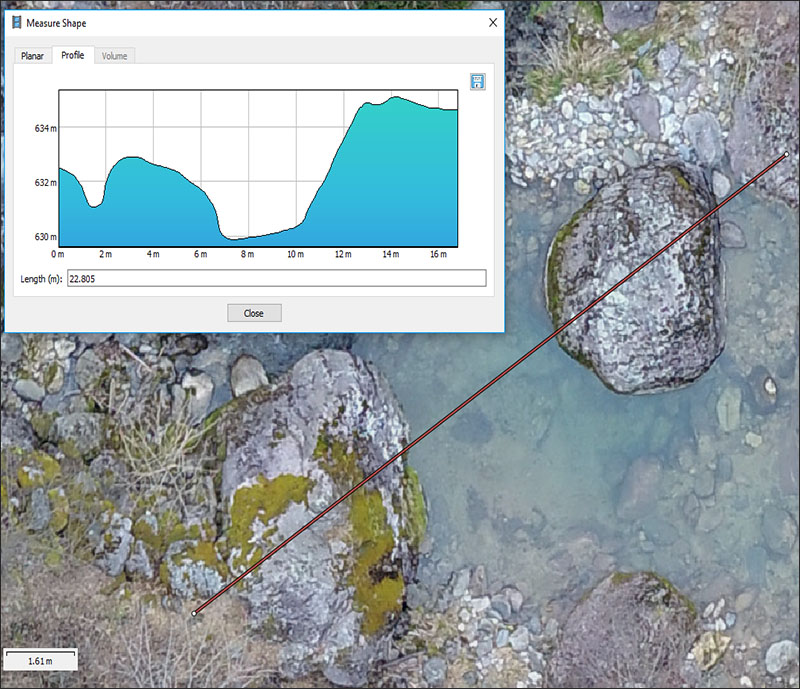Click the 0 m distance axis label
The image size is (800, 689).
click(58, 254)
